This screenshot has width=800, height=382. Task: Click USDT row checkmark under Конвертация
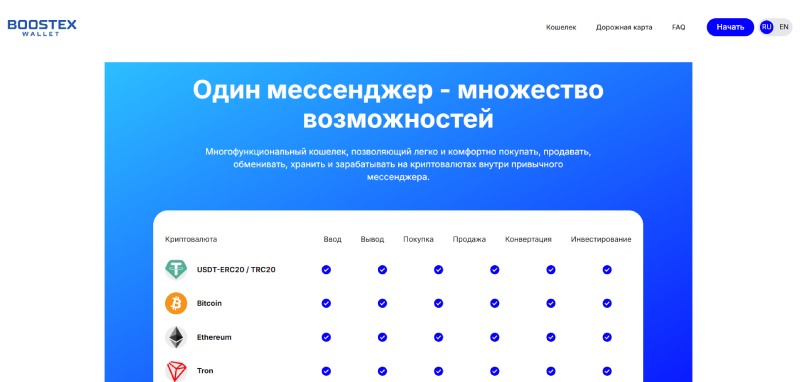click(x=551, y=270)
